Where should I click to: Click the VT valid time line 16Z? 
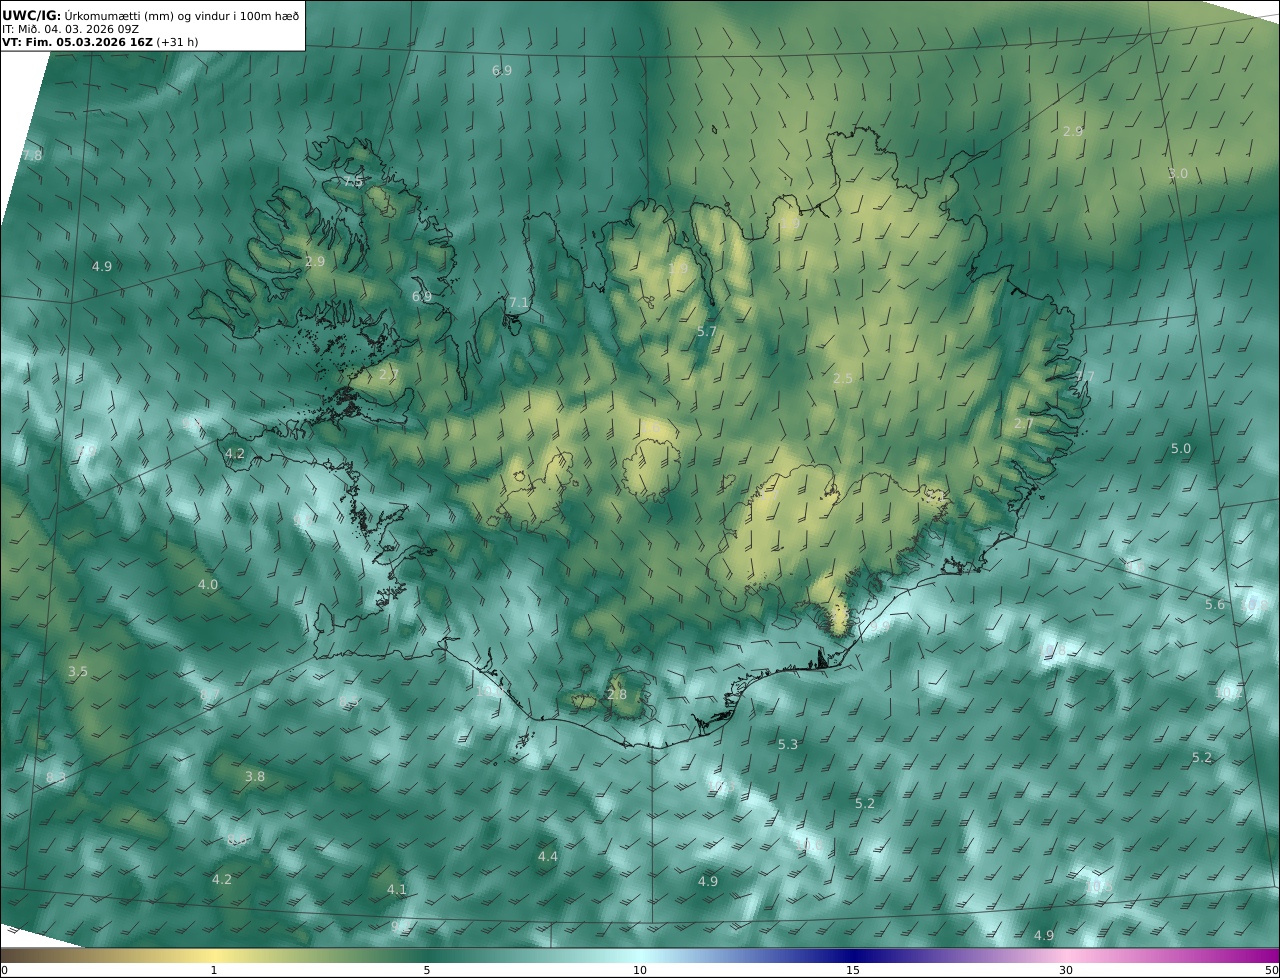[77, 43]
